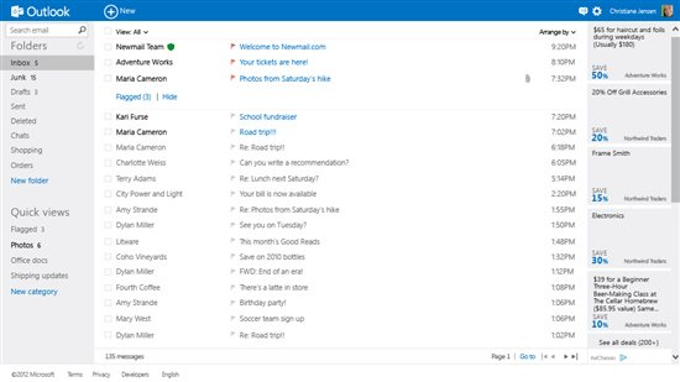Open the View: All dropdown
The height and width of the screenshot is (382, 680).
[132, 32]
